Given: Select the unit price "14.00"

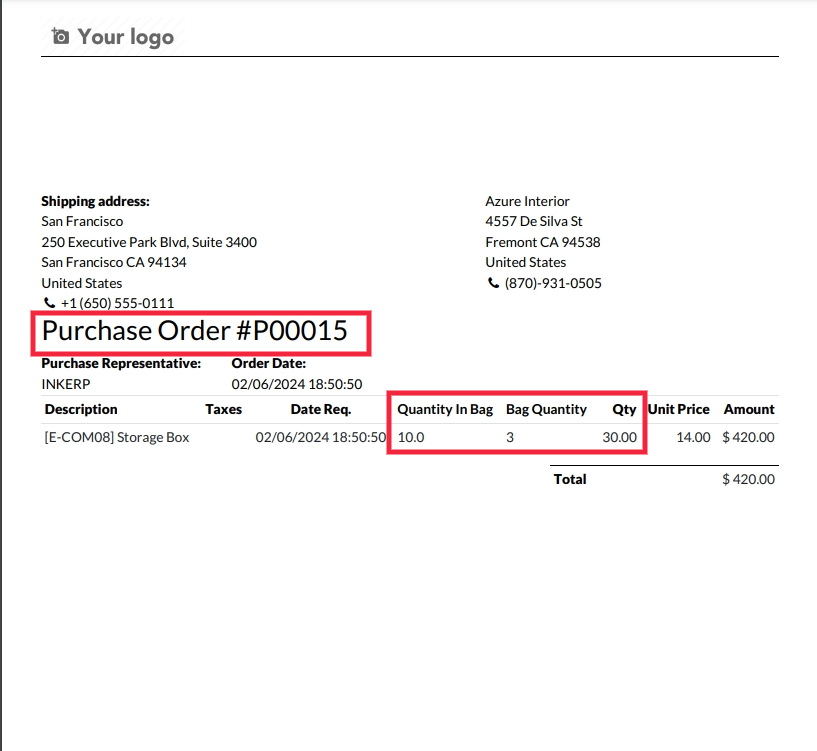Looking at the screenshot, I should 694,437.
